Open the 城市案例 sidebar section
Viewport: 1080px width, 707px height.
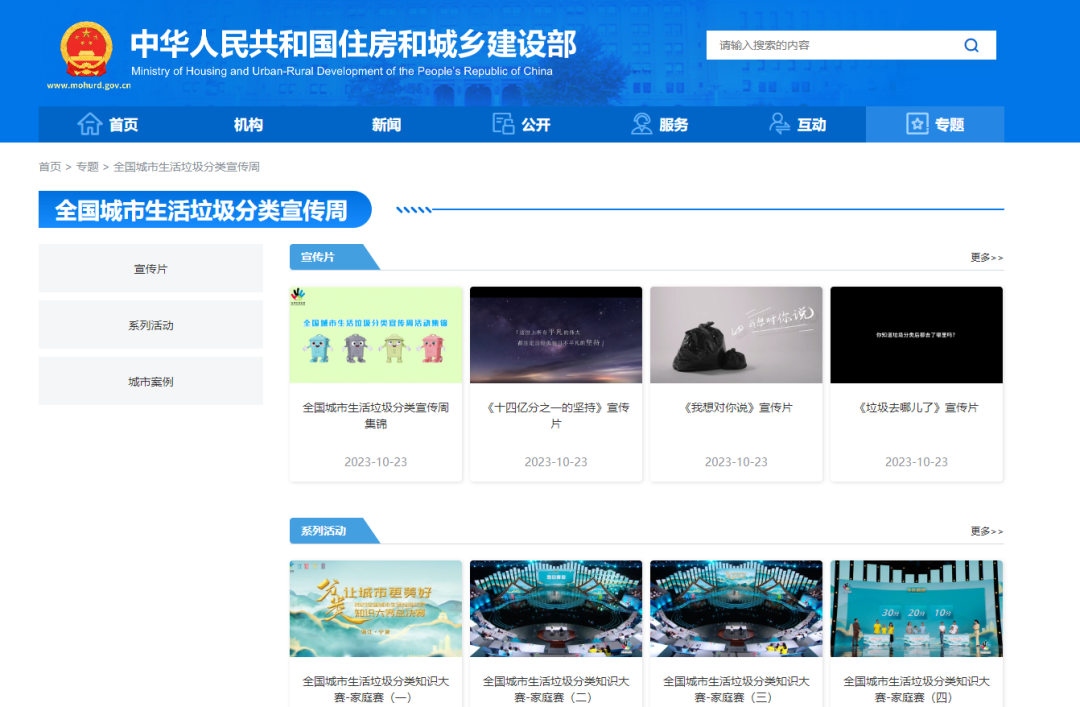pyautogui.click(x=150, y=381)
